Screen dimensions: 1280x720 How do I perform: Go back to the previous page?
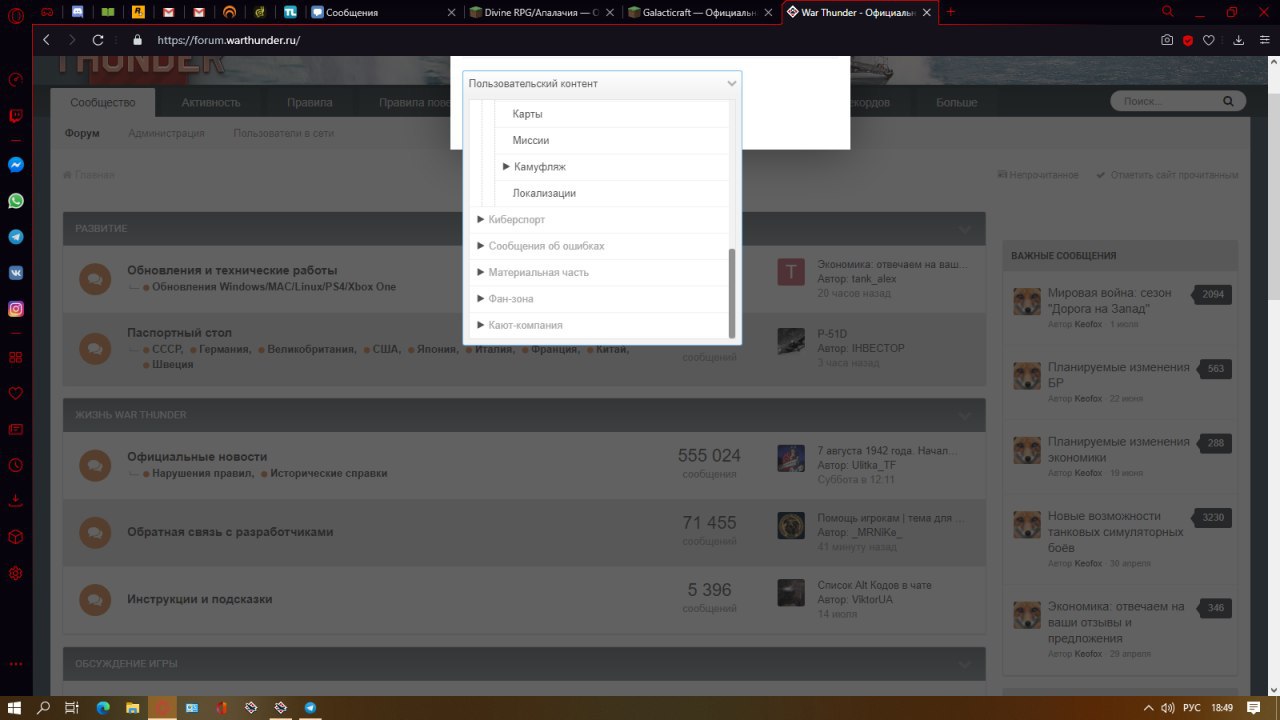click(46, 40)
